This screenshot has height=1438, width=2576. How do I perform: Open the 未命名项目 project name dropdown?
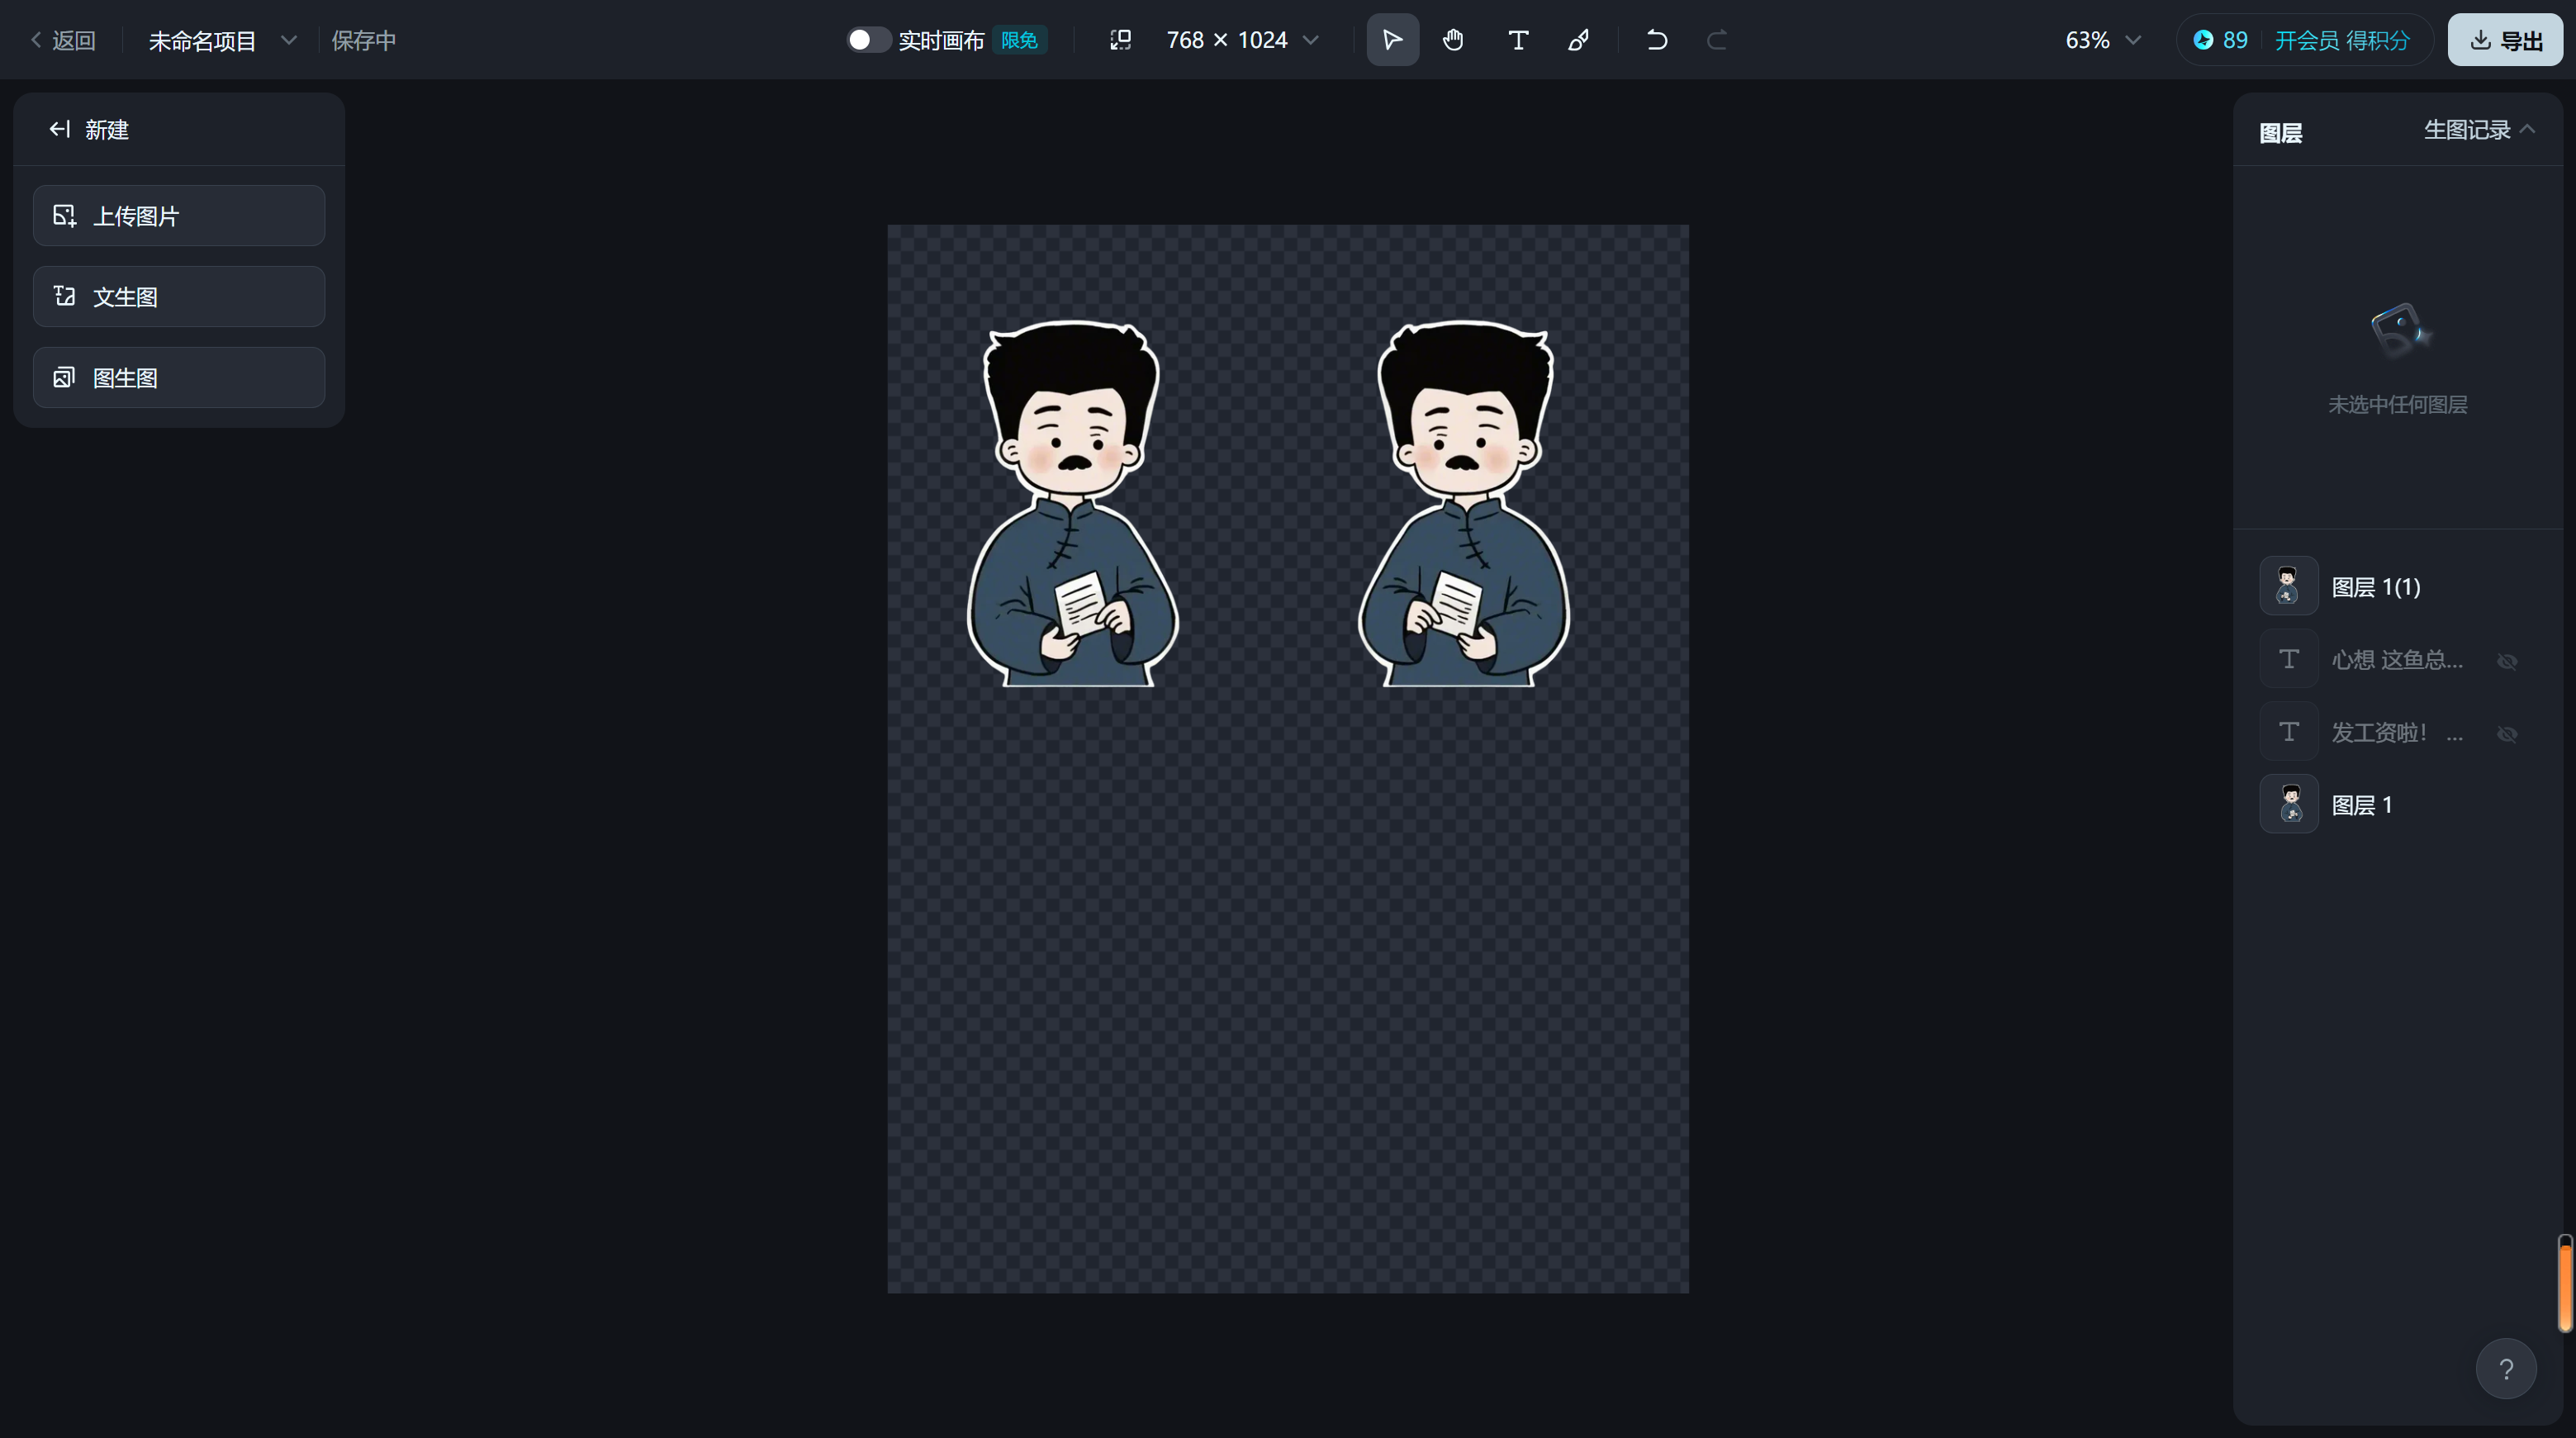pyautogui.click(x=288, y=40)
